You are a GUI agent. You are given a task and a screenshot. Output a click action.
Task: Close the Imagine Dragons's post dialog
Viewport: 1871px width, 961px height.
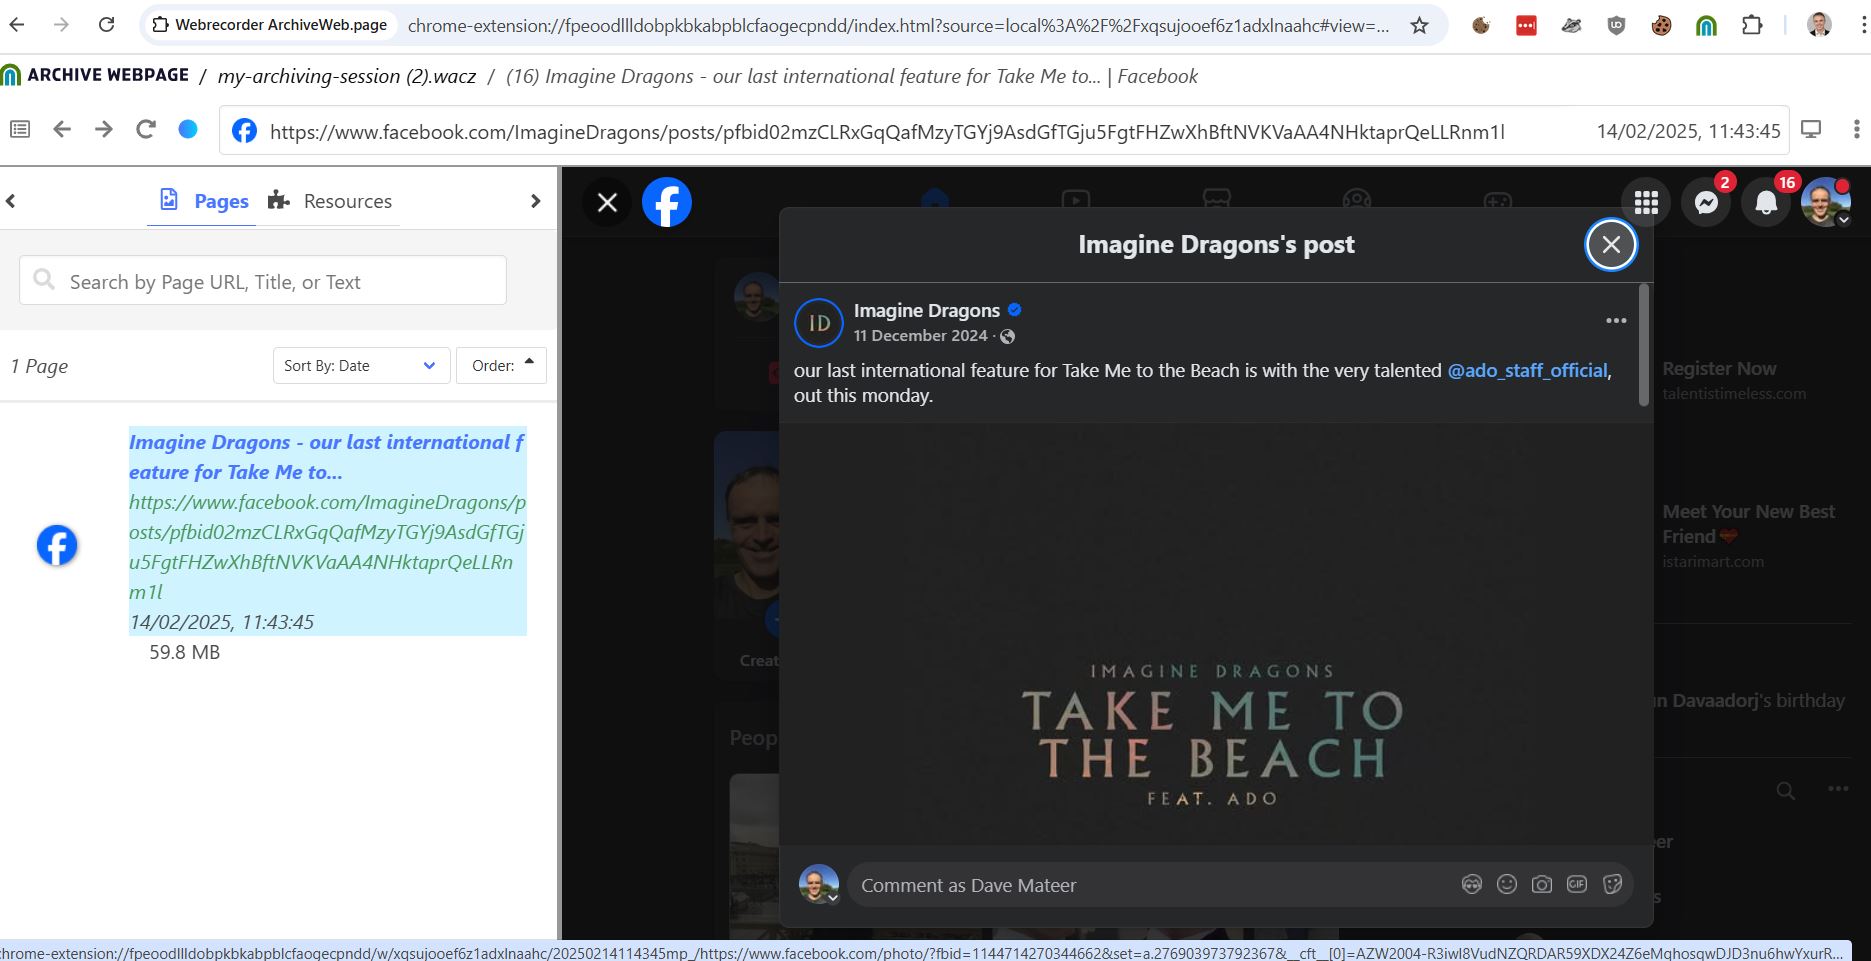pyautogui.click(x=1610, y=245)
